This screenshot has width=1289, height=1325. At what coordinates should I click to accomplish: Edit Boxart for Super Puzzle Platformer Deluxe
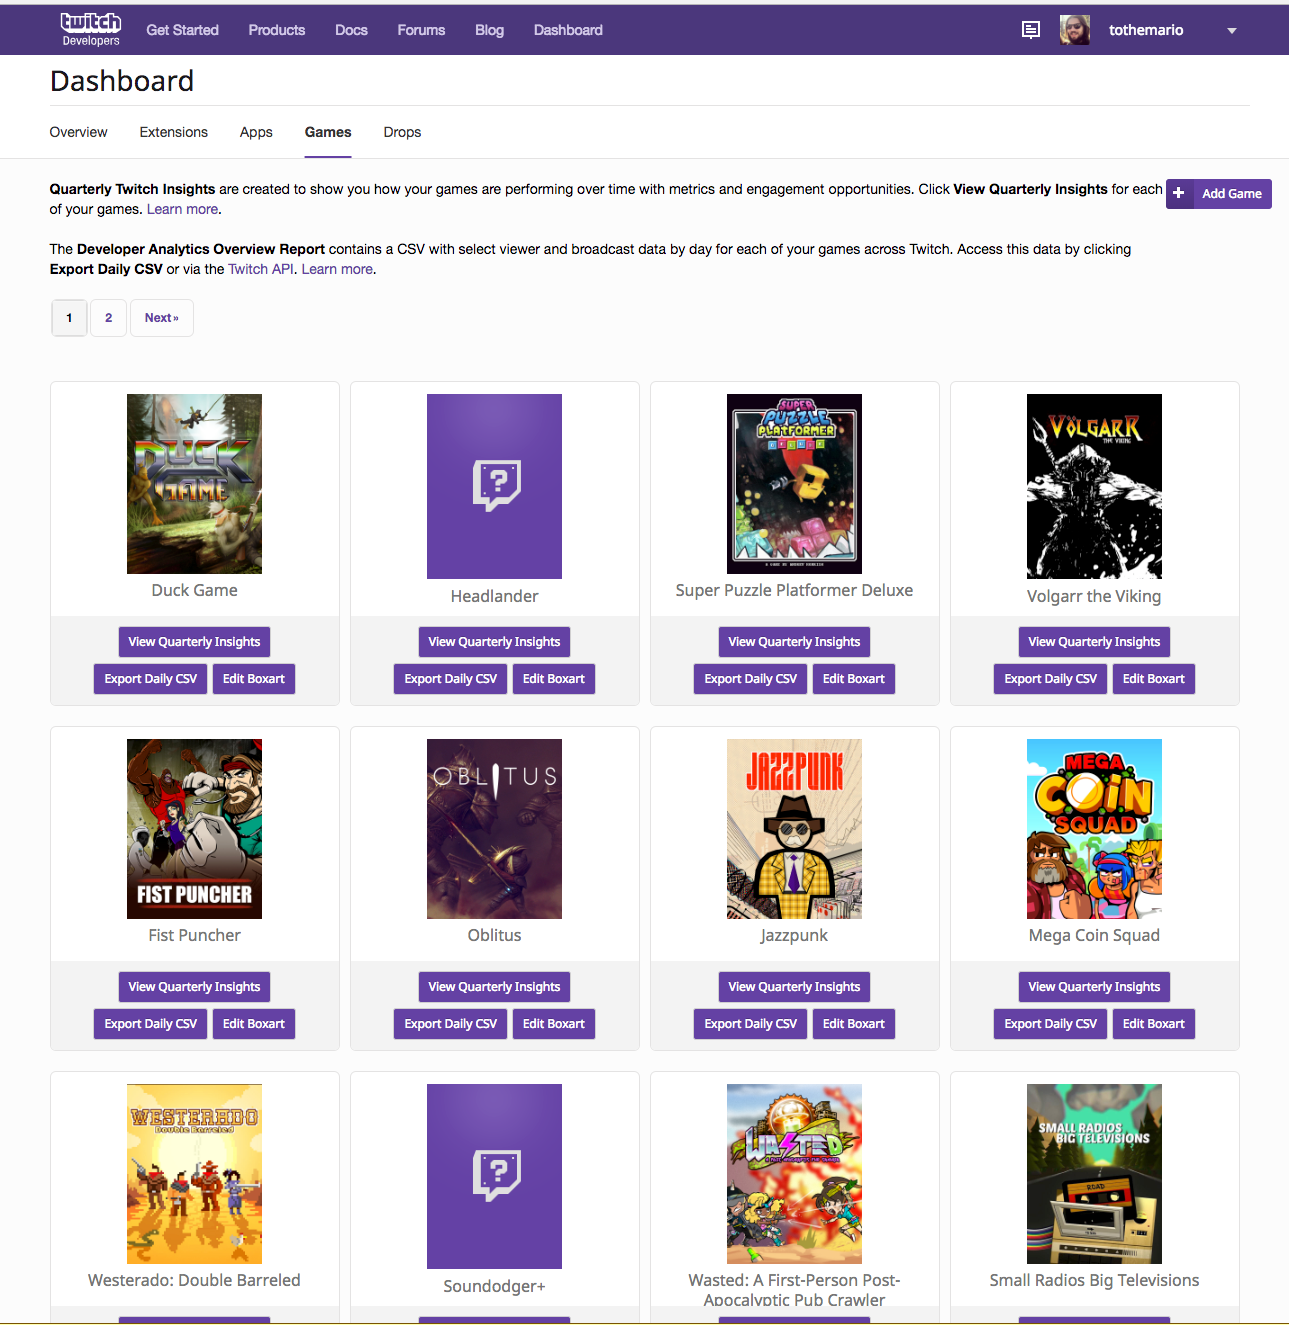(853, 679)
